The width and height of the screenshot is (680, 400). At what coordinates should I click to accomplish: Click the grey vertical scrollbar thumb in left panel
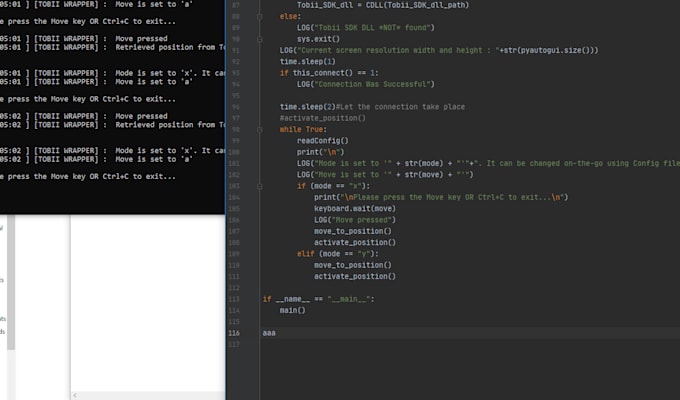[11, 283]
